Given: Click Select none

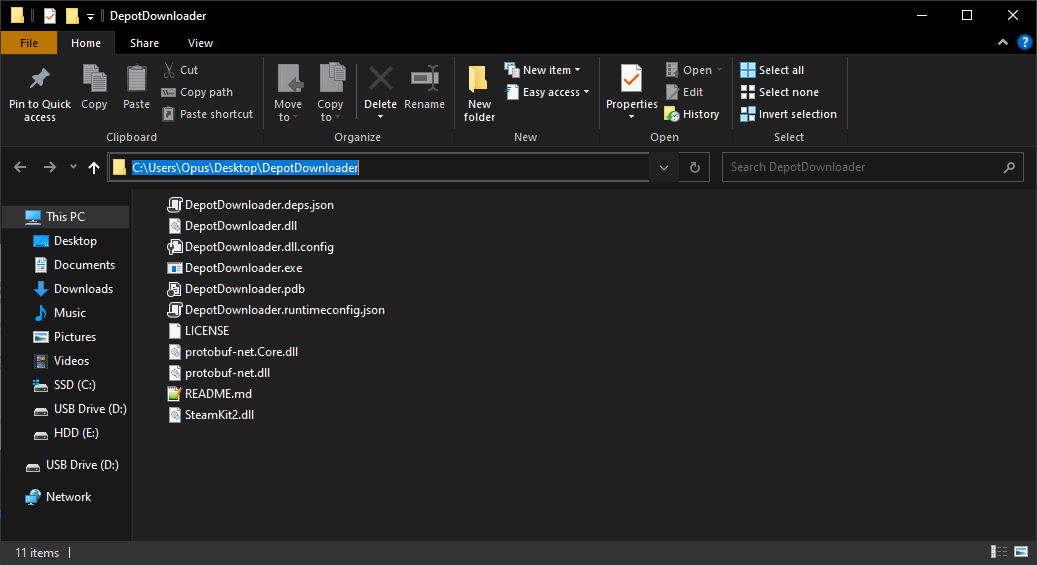Looking at the screenshot, I should pyautogui.click(x=780, y=92).
